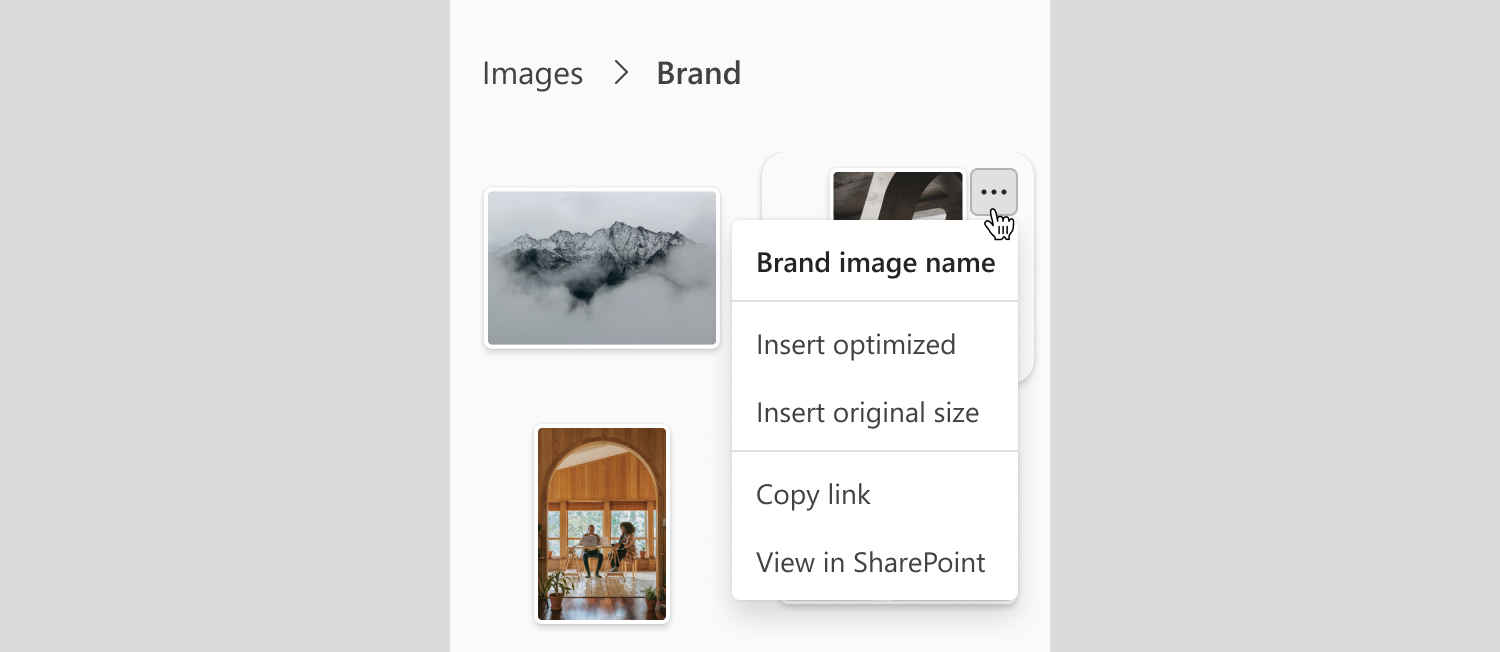The width and height of the screenshot is (1500, 652).
Task: Insert the image at optimized size
Action: pos(855,345)
